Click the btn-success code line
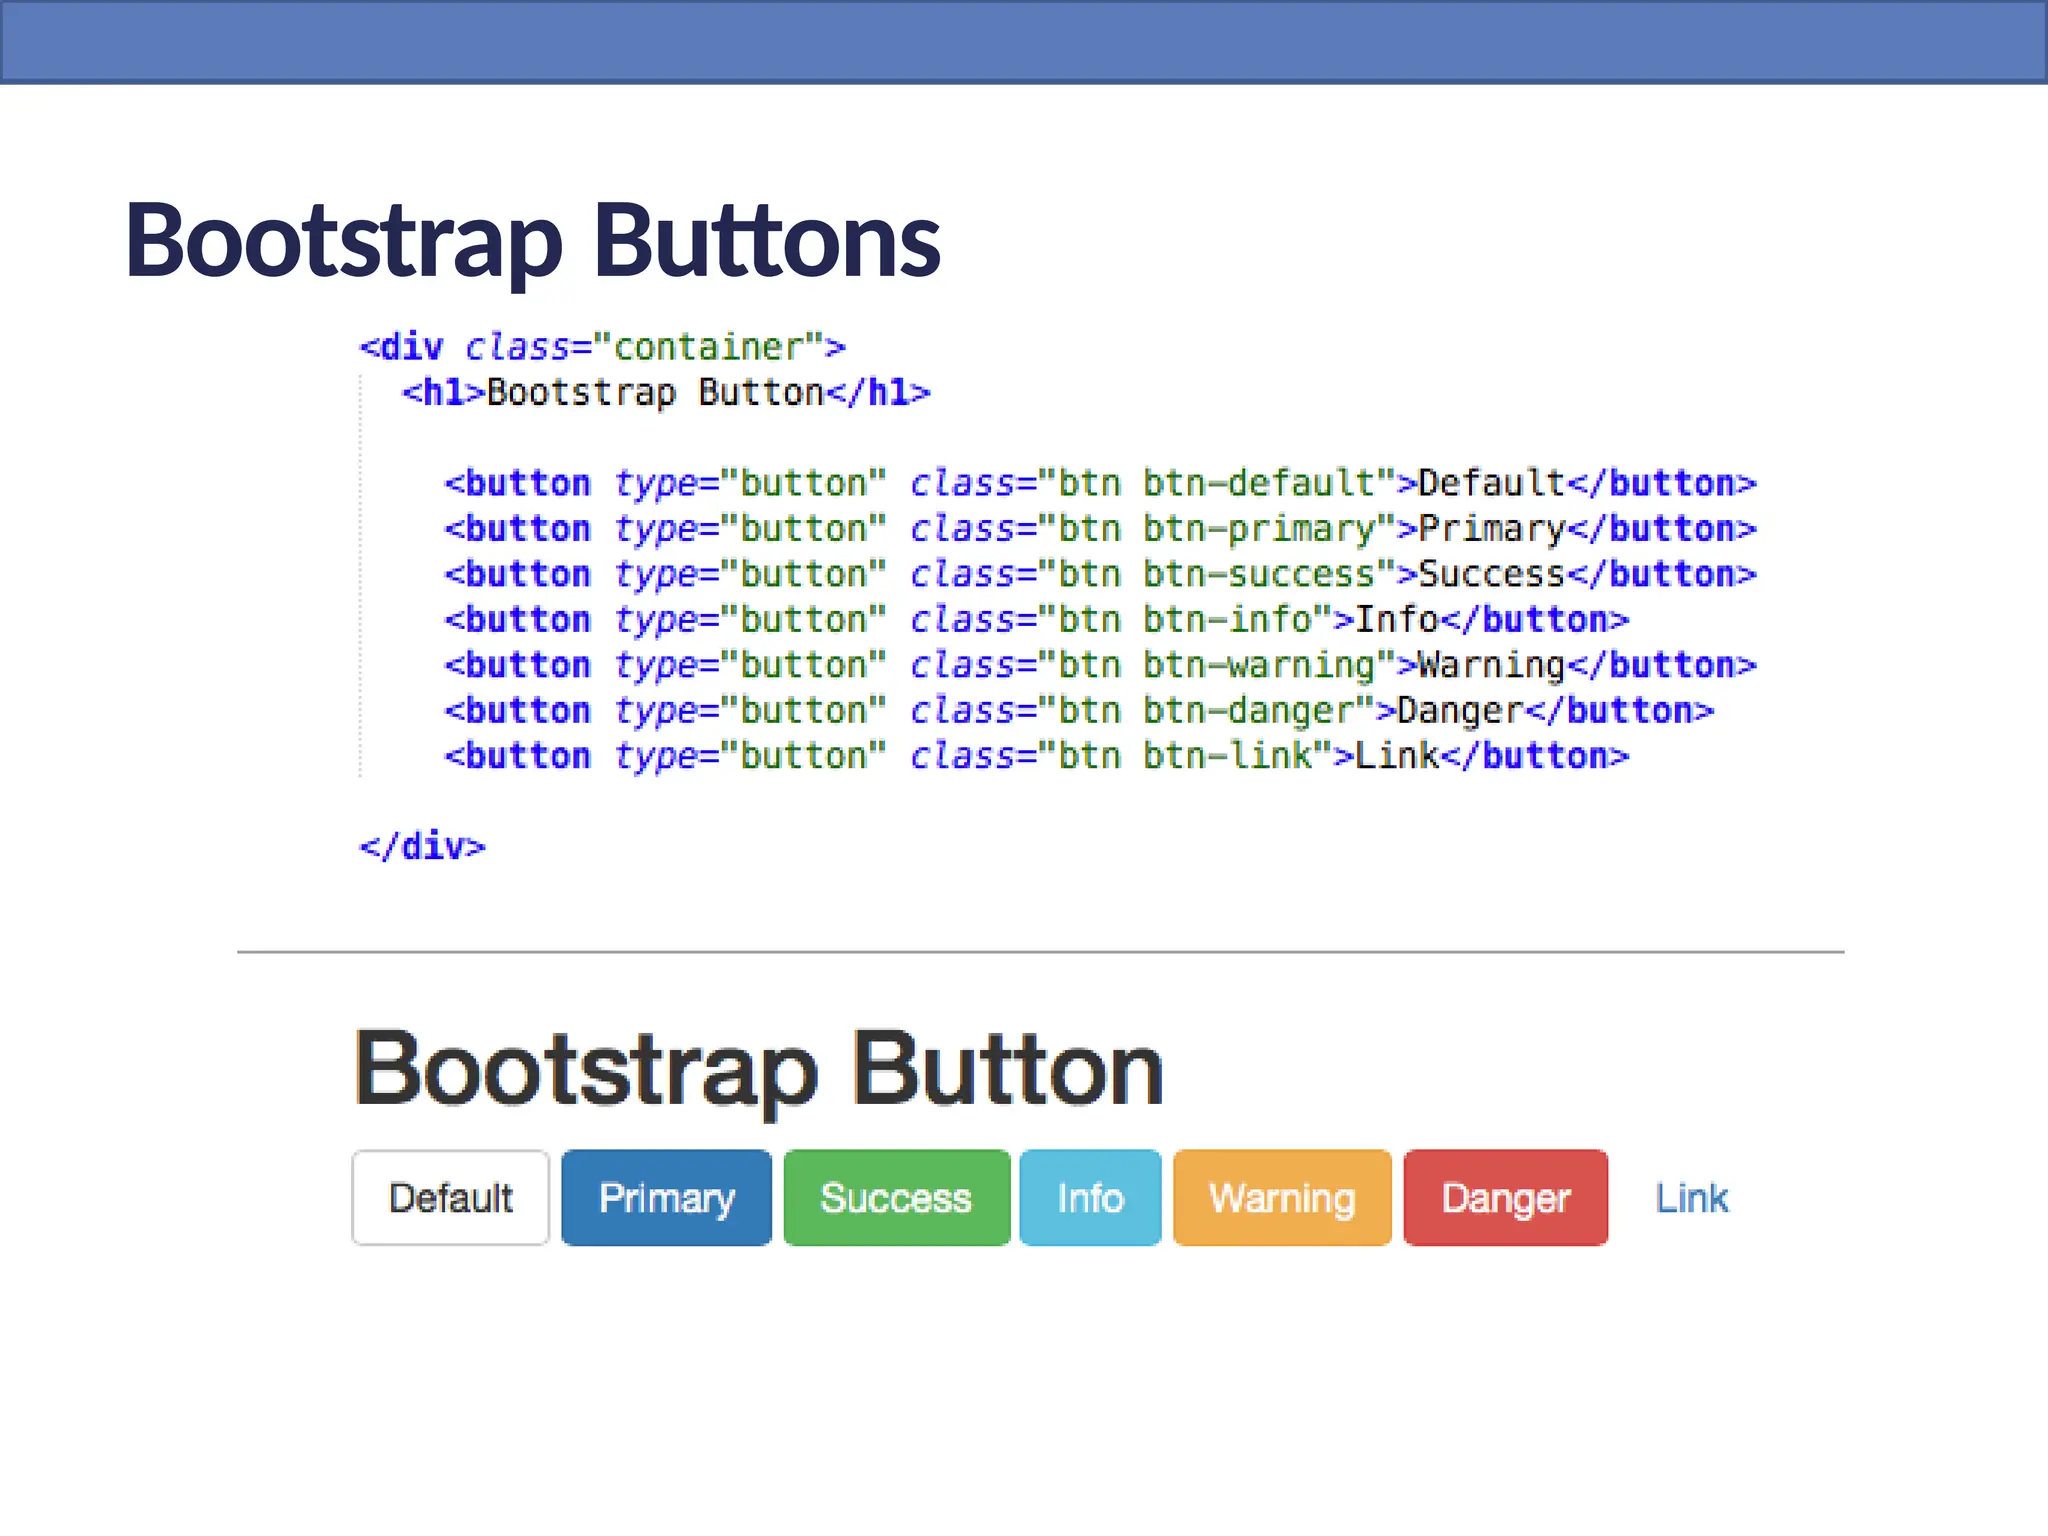Viewport: 2048px width, 1536px height. (1100, 574)
